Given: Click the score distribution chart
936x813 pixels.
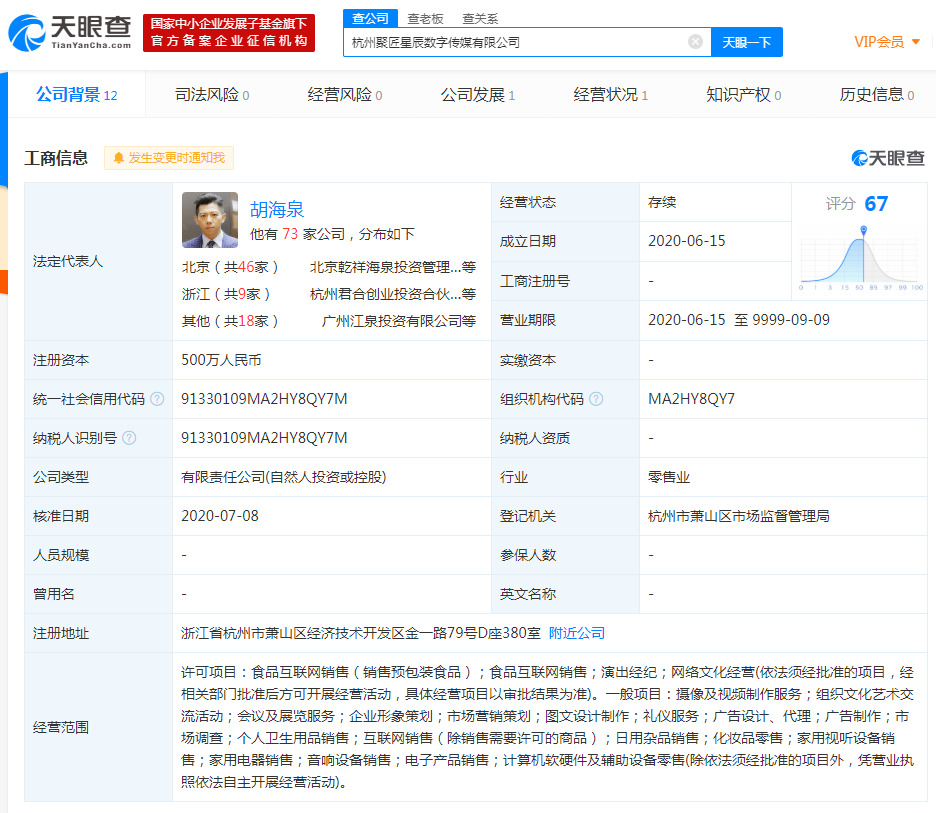Looking at the screenshot, I should [x=861, y=258].
